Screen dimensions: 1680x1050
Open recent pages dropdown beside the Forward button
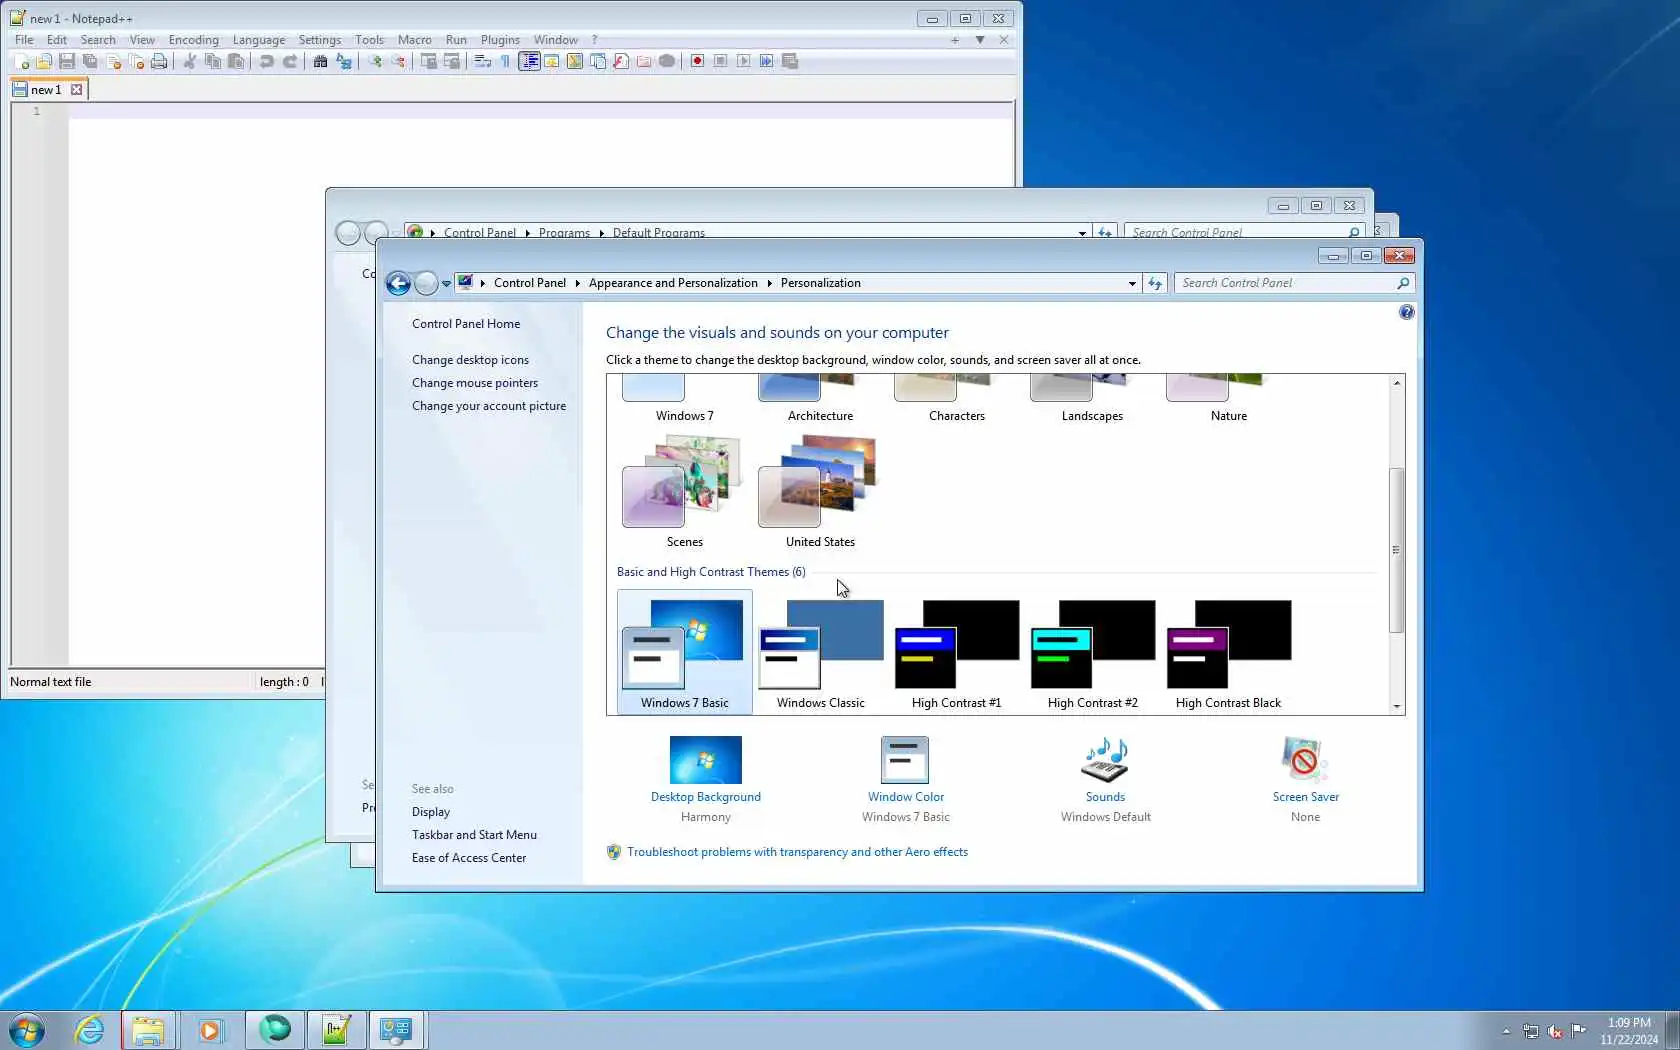446,284
